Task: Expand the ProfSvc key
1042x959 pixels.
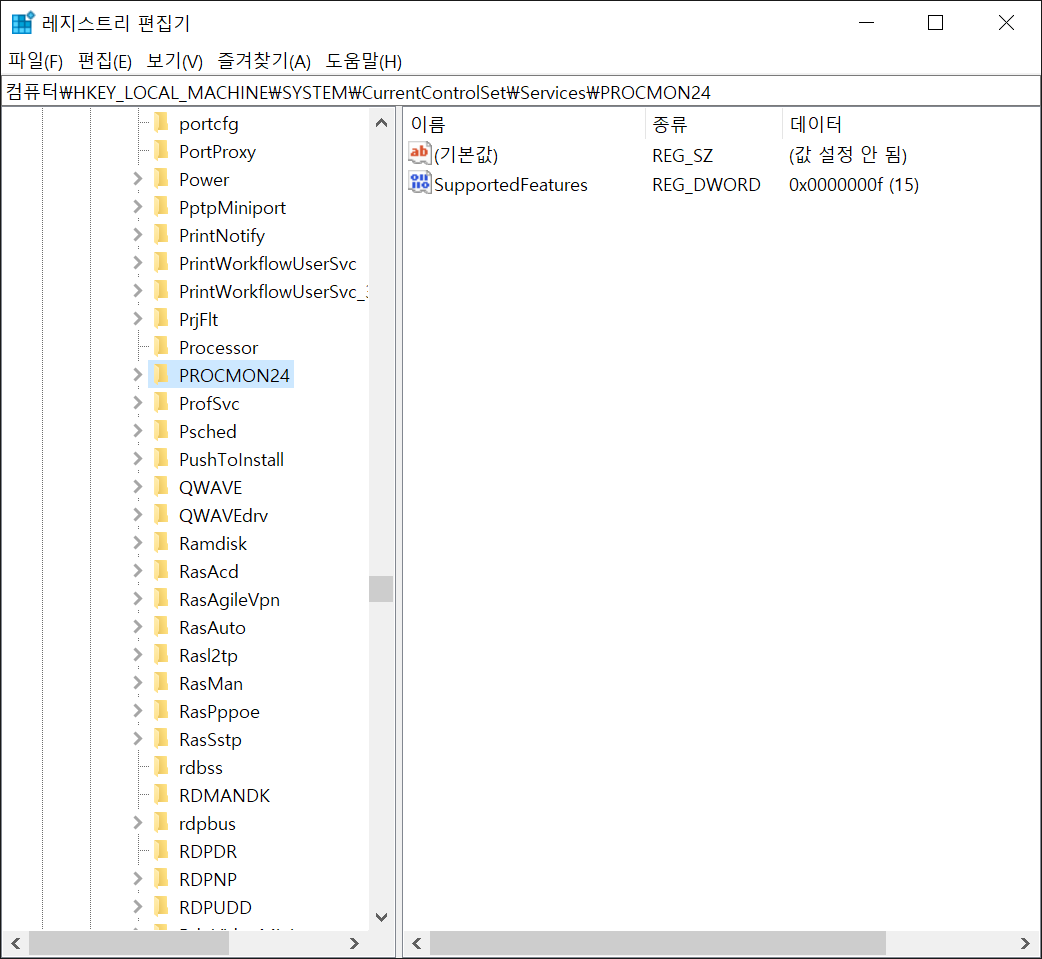Action: [138, 403]
